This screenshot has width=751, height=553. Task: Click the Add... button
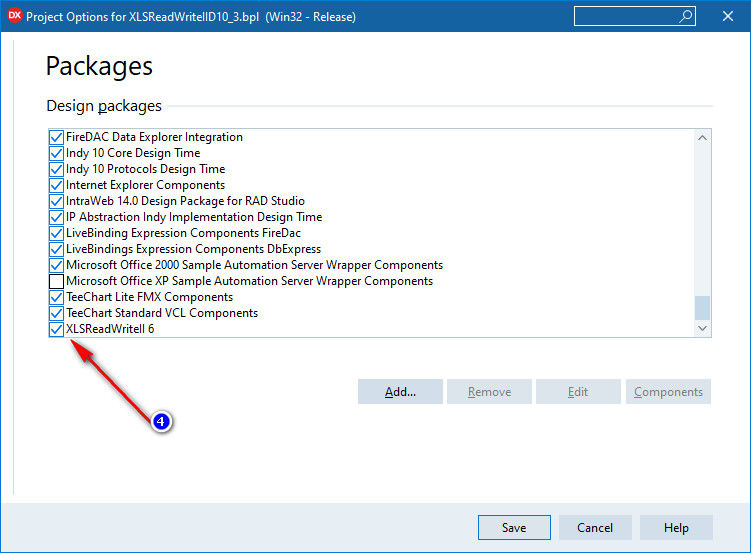click(x=400, y=392)
